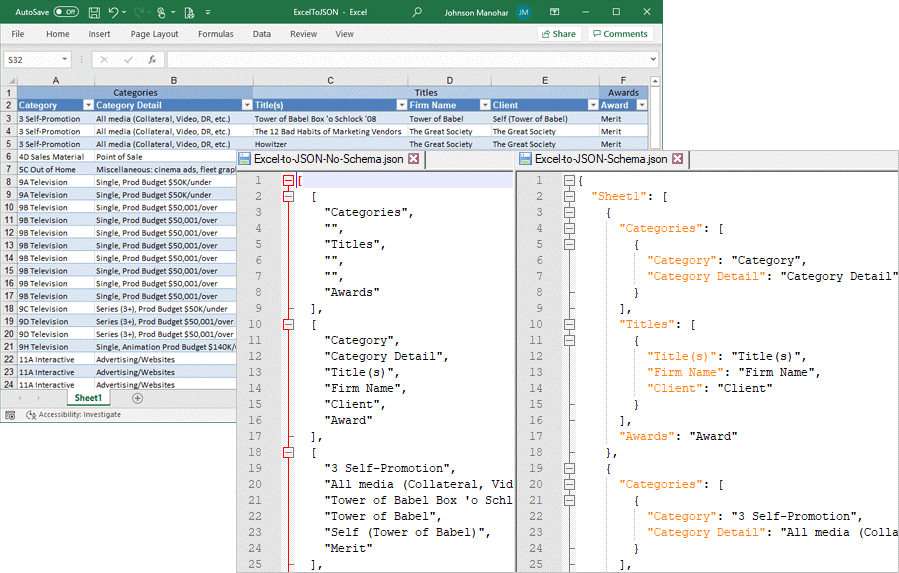Click the Save icon in title bar
The height and width of the screenshot is (573, 899).
pos(93,12)
